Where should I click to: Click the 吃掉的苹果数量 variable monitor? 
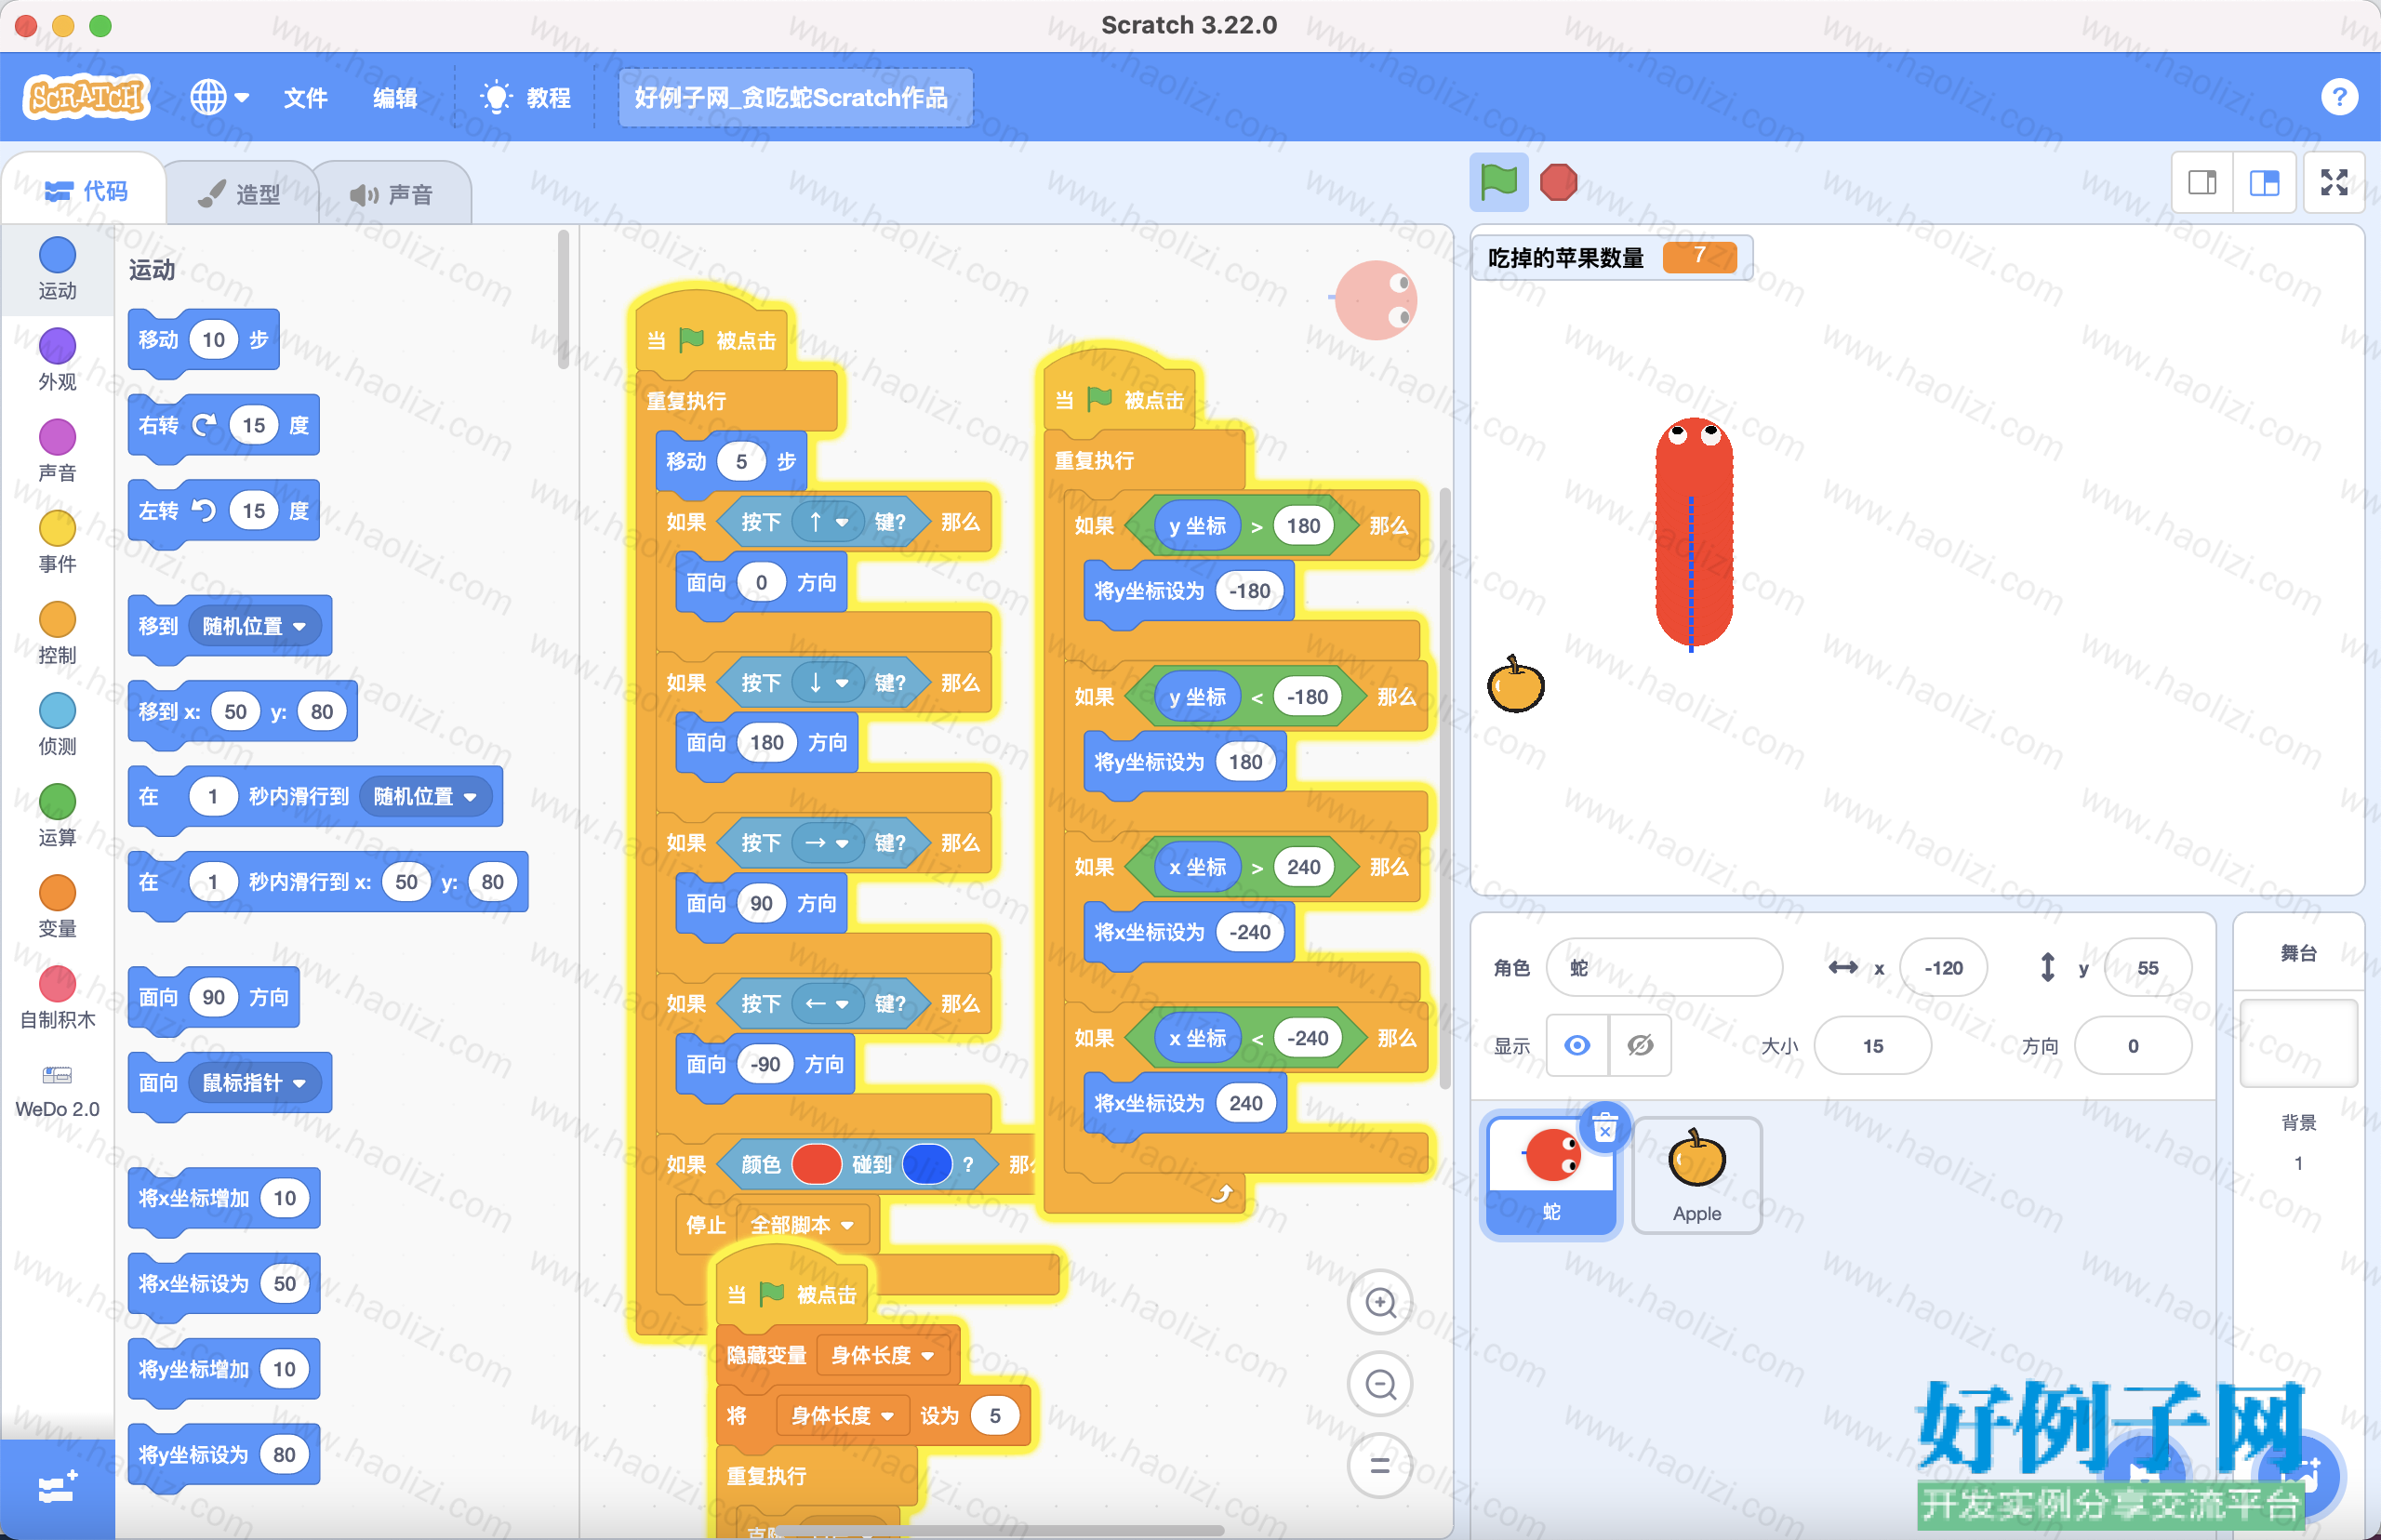1612,257
